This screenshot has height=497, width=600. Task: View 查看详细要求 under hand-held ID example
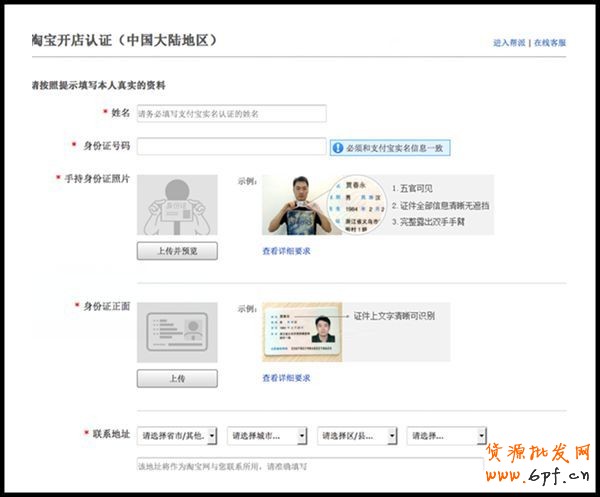(286, 251)
